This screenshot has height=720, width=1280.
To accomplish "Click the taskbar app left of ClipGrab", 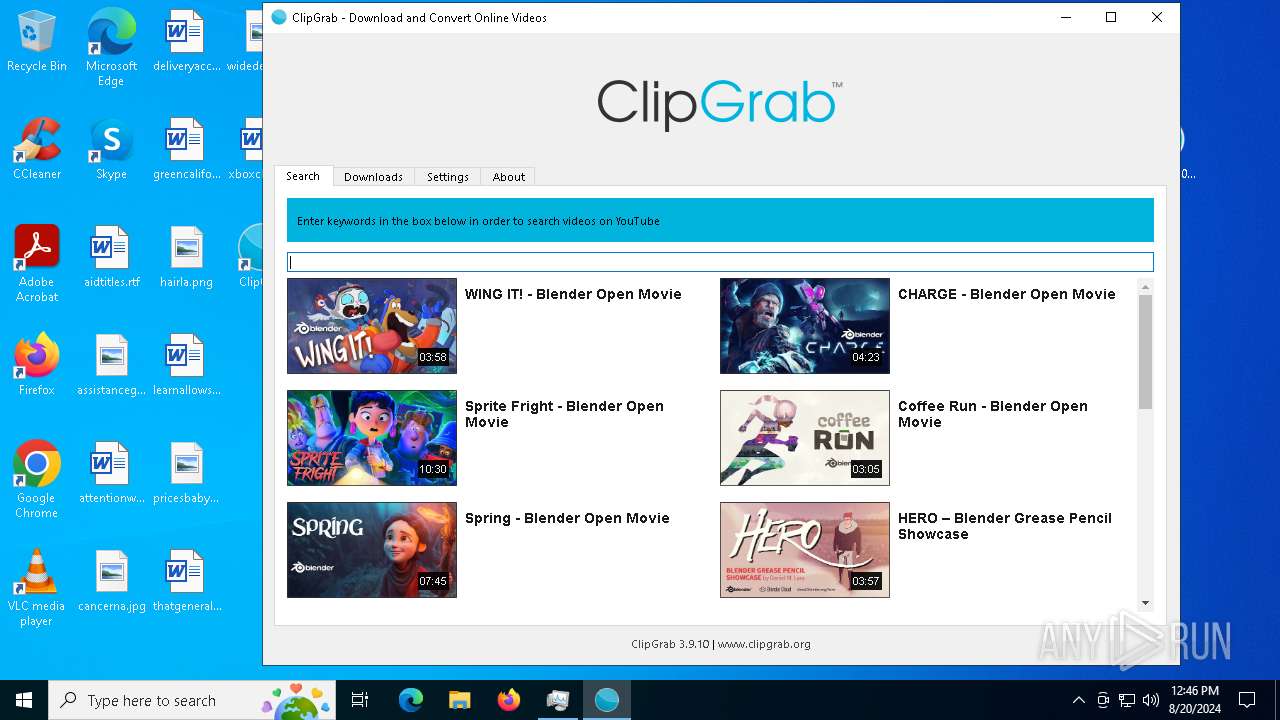I will tap(558, 700).
